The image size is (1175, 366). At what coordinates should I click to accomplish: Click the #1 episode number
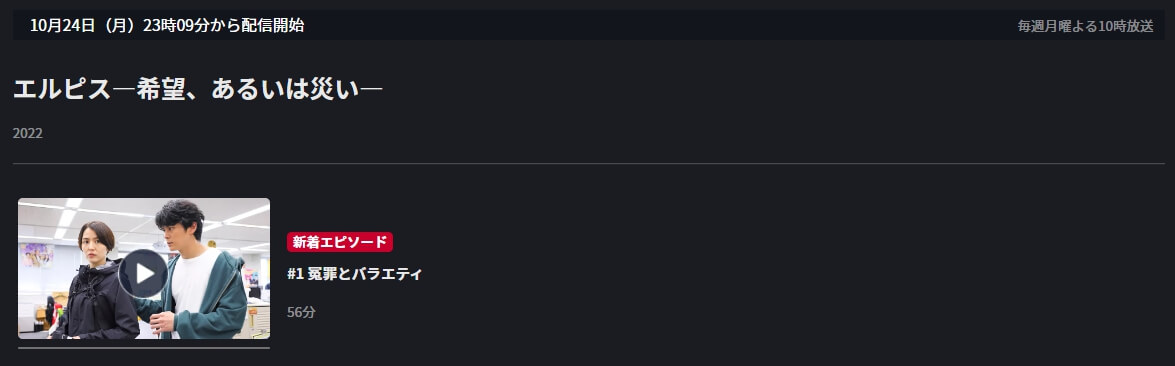[x=295, y=274]
